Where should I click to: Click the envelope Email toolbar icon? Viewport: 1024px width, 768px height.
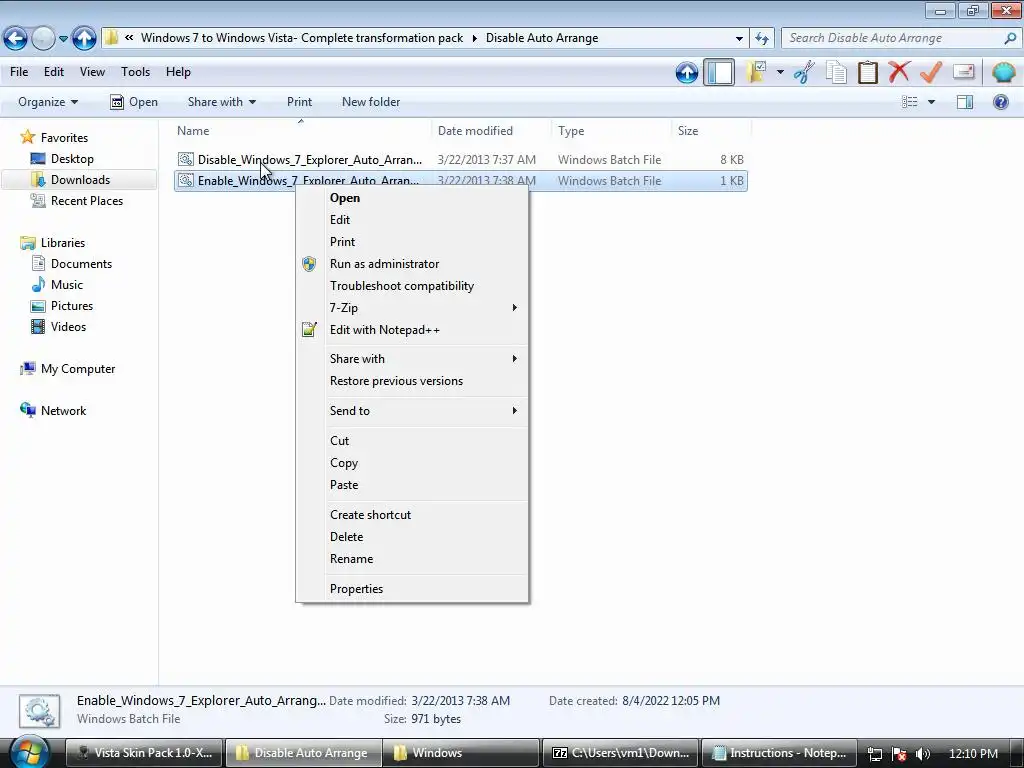pos(963,72)
